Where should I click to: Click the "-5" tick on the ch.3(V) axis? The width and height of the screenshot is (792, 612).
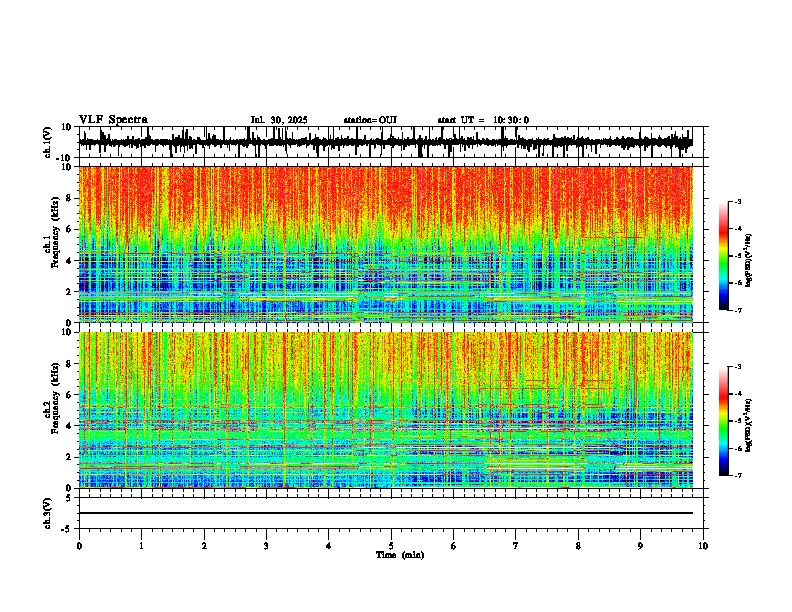pos(66,529)
